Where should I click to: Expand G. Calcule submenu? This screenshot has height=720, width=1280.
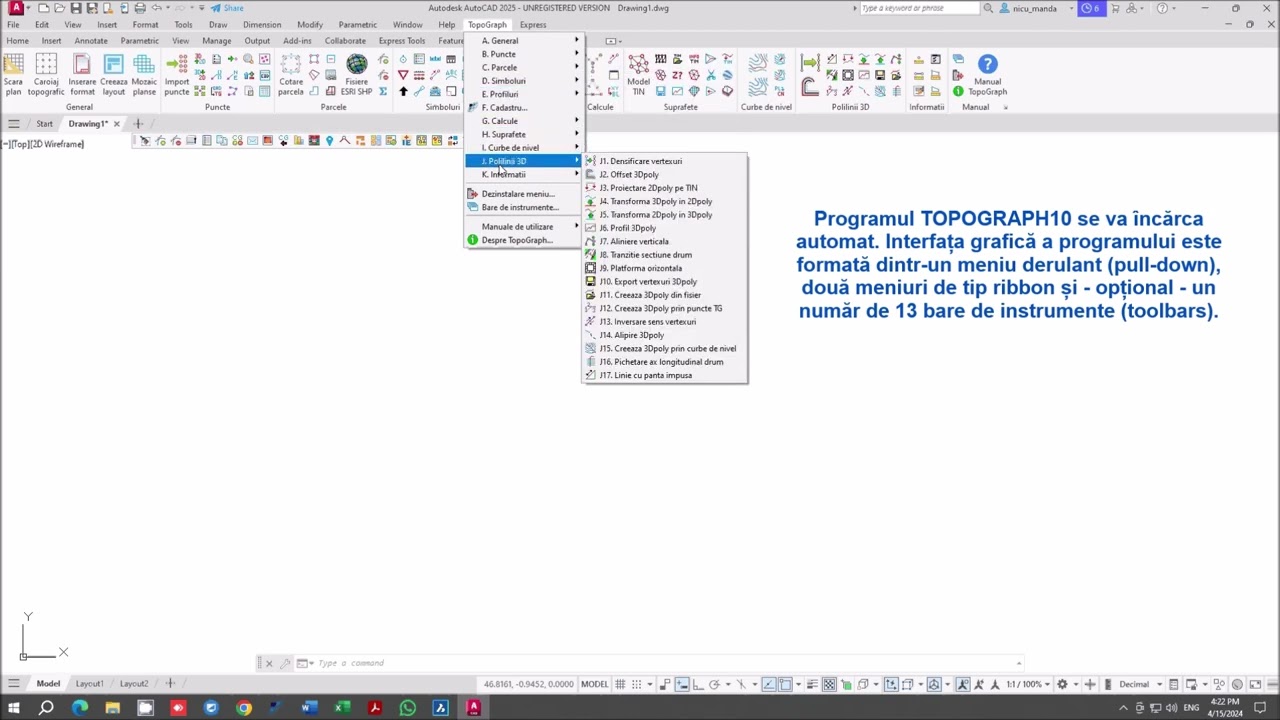coord(523,121)
